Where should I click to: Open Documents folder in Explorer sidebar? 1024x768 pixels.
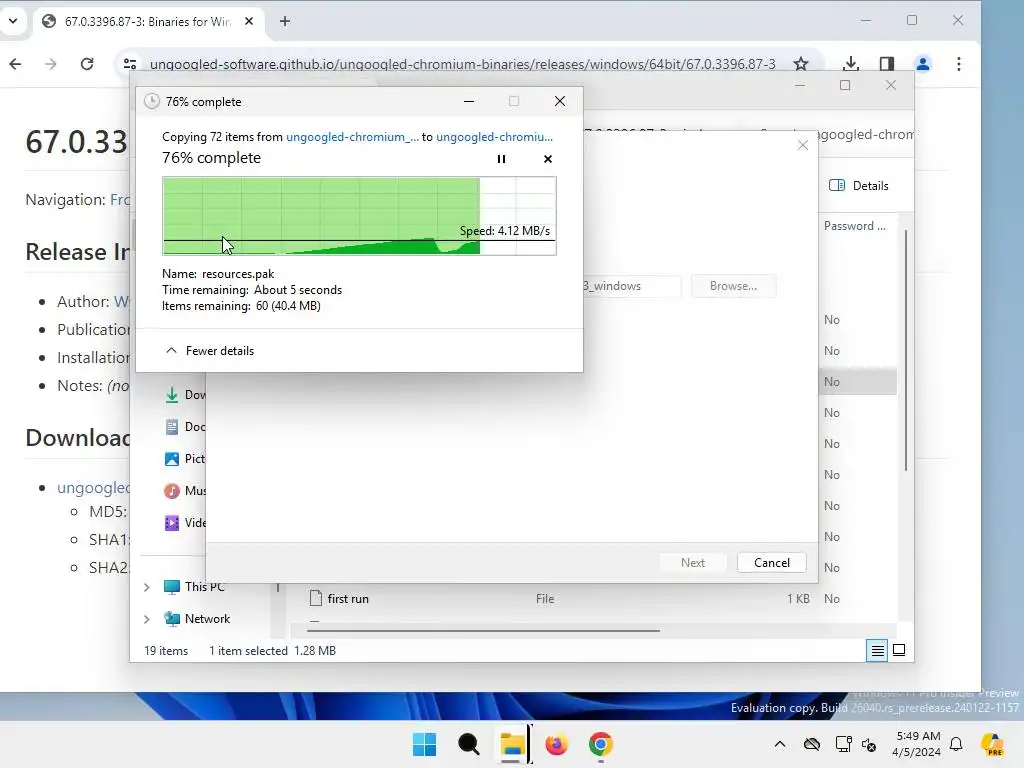coord(184,426)
